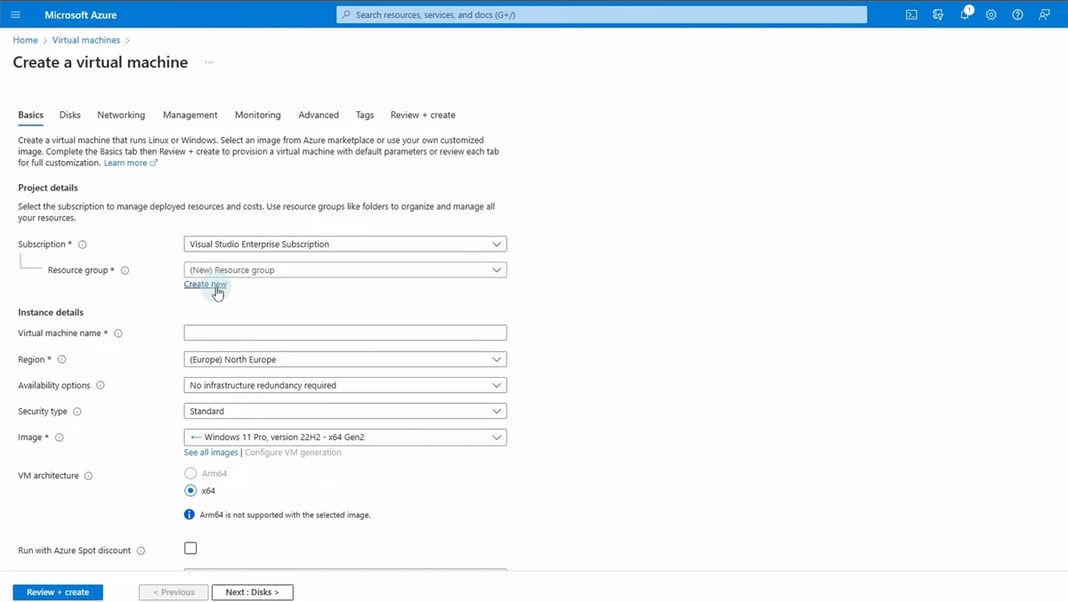Check Run with Azure Spot discount
The width and height of the screenshot is (1068, 602).
(x=190, y=548)
